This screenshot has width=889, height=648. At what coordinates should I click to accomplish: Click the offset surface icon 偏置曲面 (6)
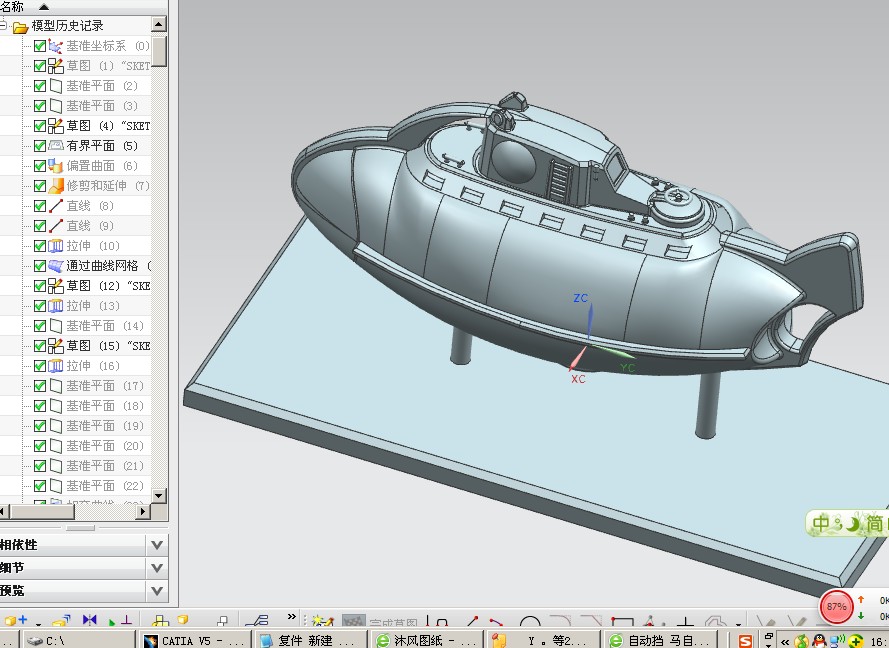(x=56, y=166)
